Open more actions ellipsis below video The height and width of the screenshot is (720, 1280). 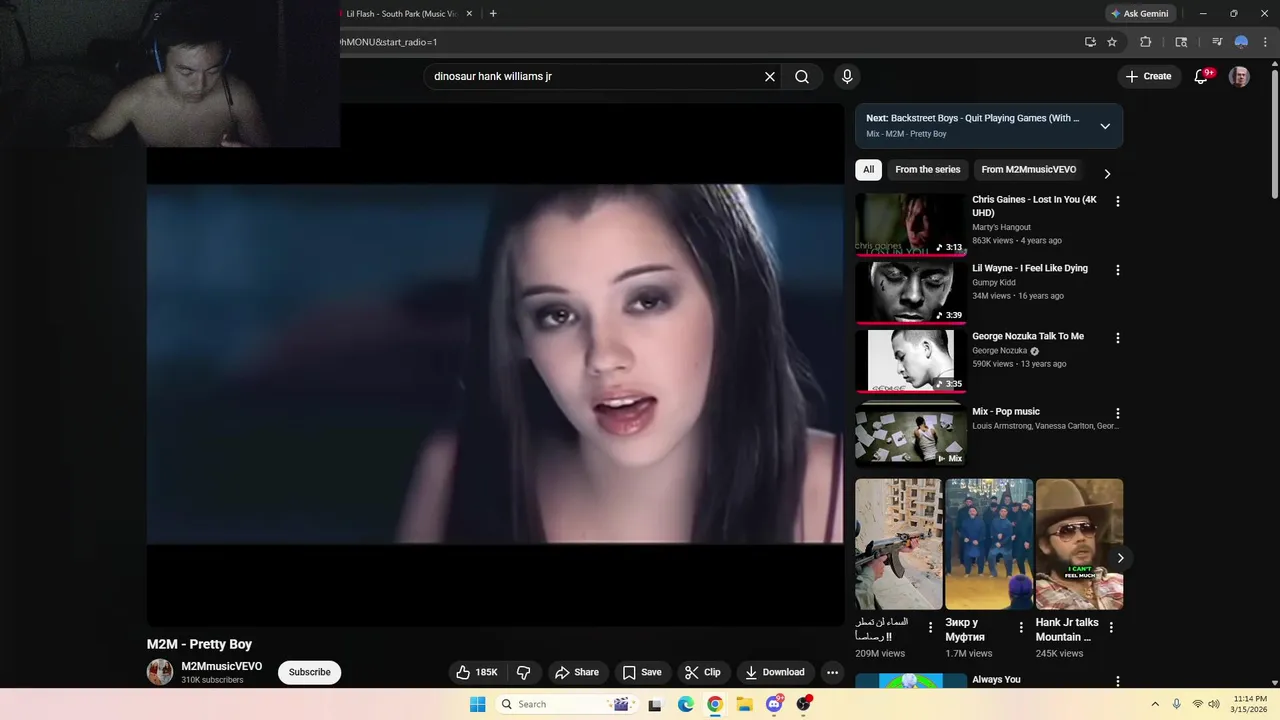pyautogui.click(x=832, y=673)
